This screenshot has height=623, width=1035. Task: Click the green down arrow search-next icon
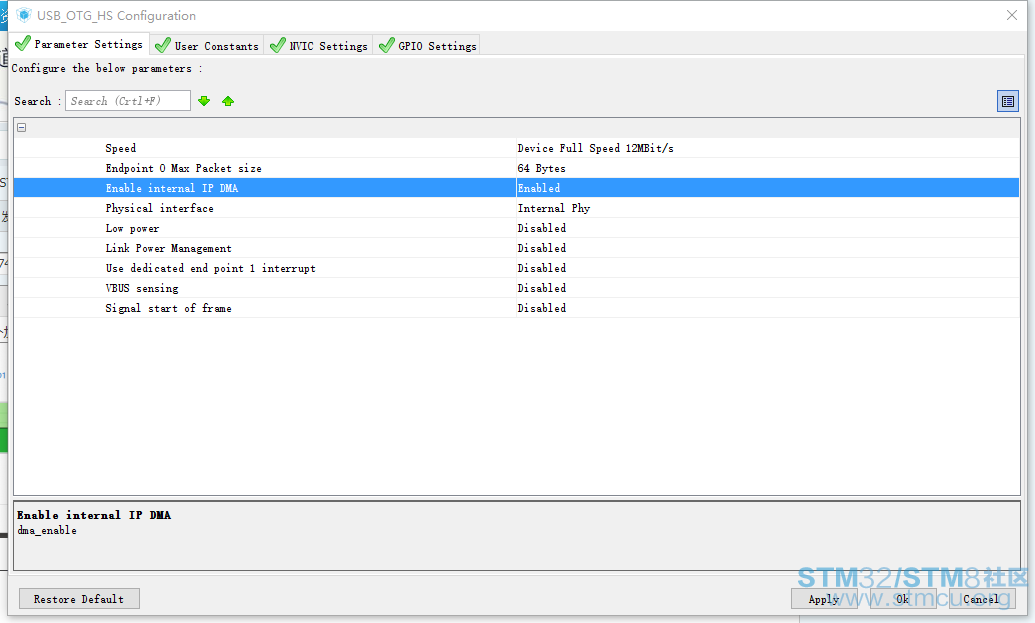pos(204,101)
